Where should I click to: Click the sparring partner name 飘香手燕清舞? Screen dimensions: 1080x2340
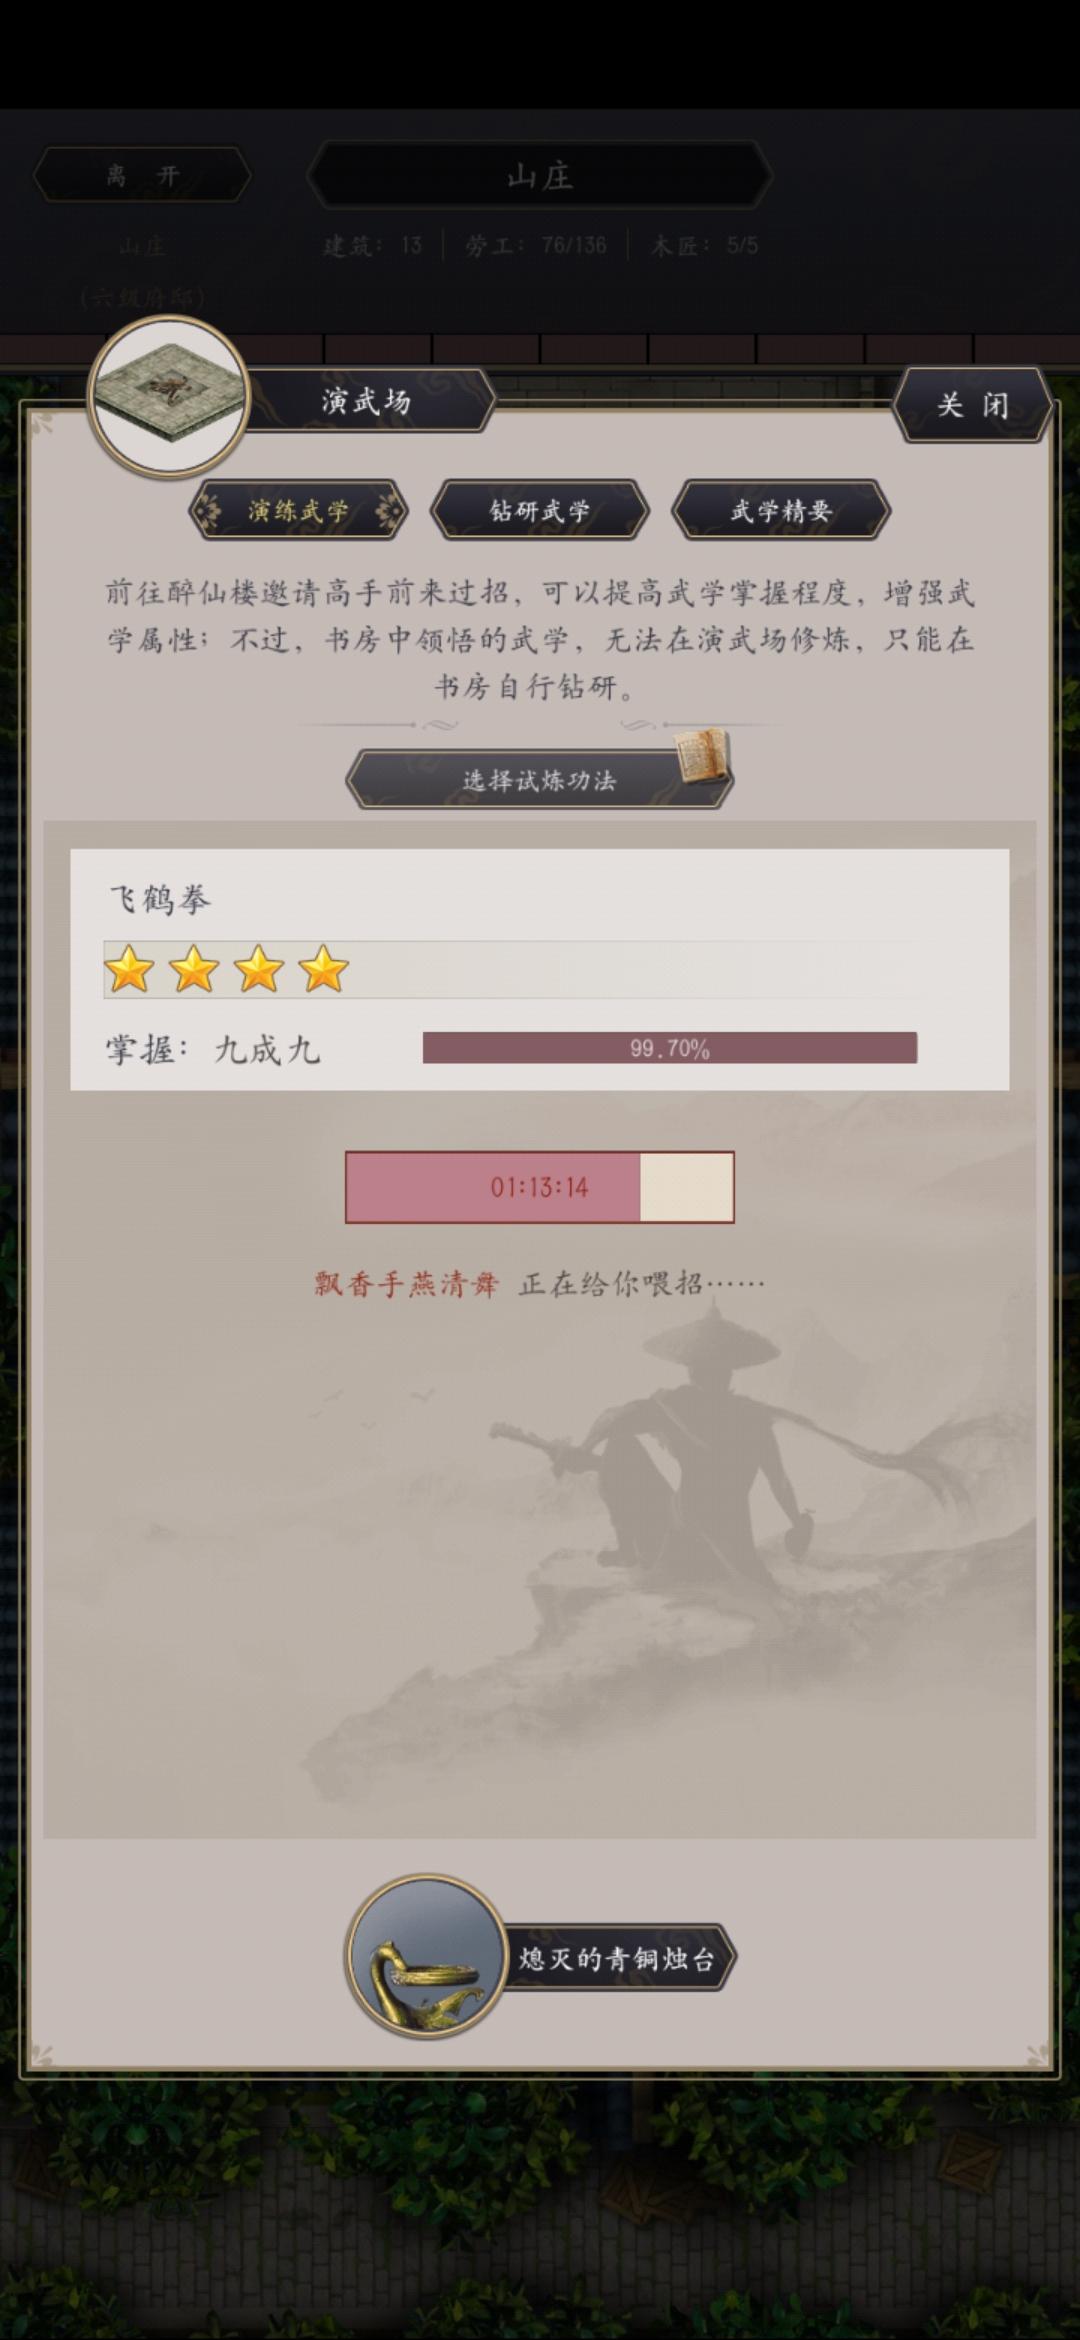coord(406,1284)
